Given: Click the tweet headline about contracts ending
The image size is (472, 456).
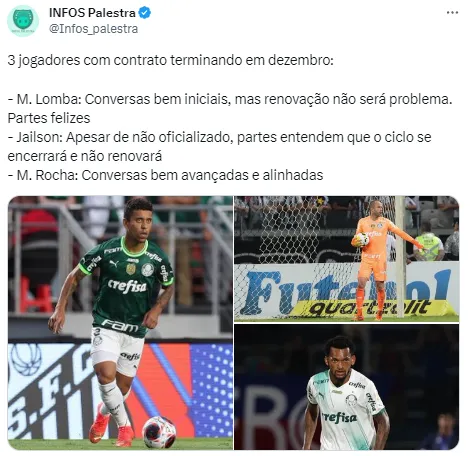Looking at the screenshot, I should coord(170,60).
